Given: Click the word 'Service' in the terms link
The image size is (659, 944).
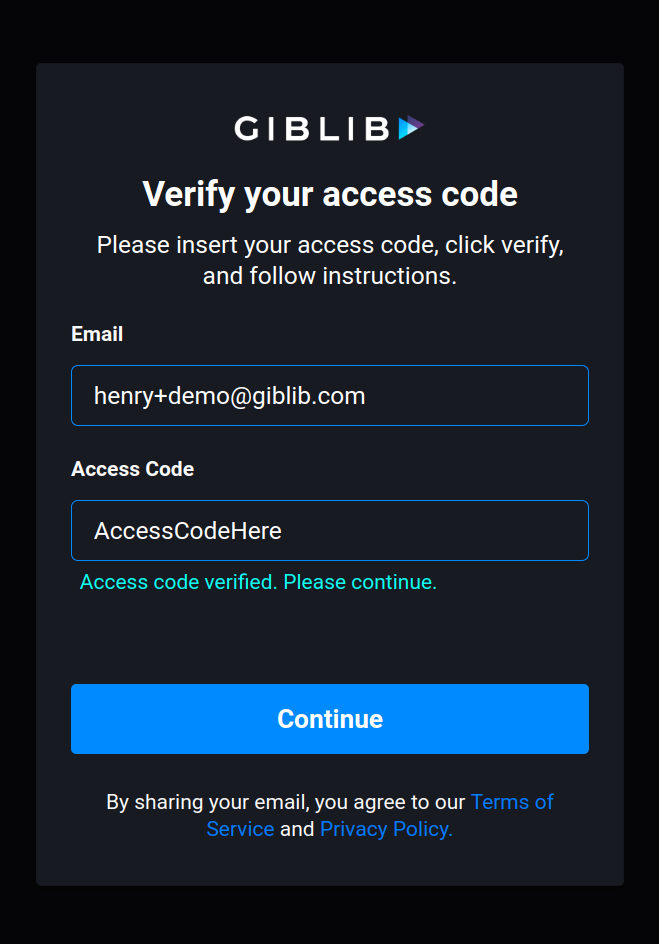Looking at the screenshot, I should pyautogui.click(x=240, y=829).
